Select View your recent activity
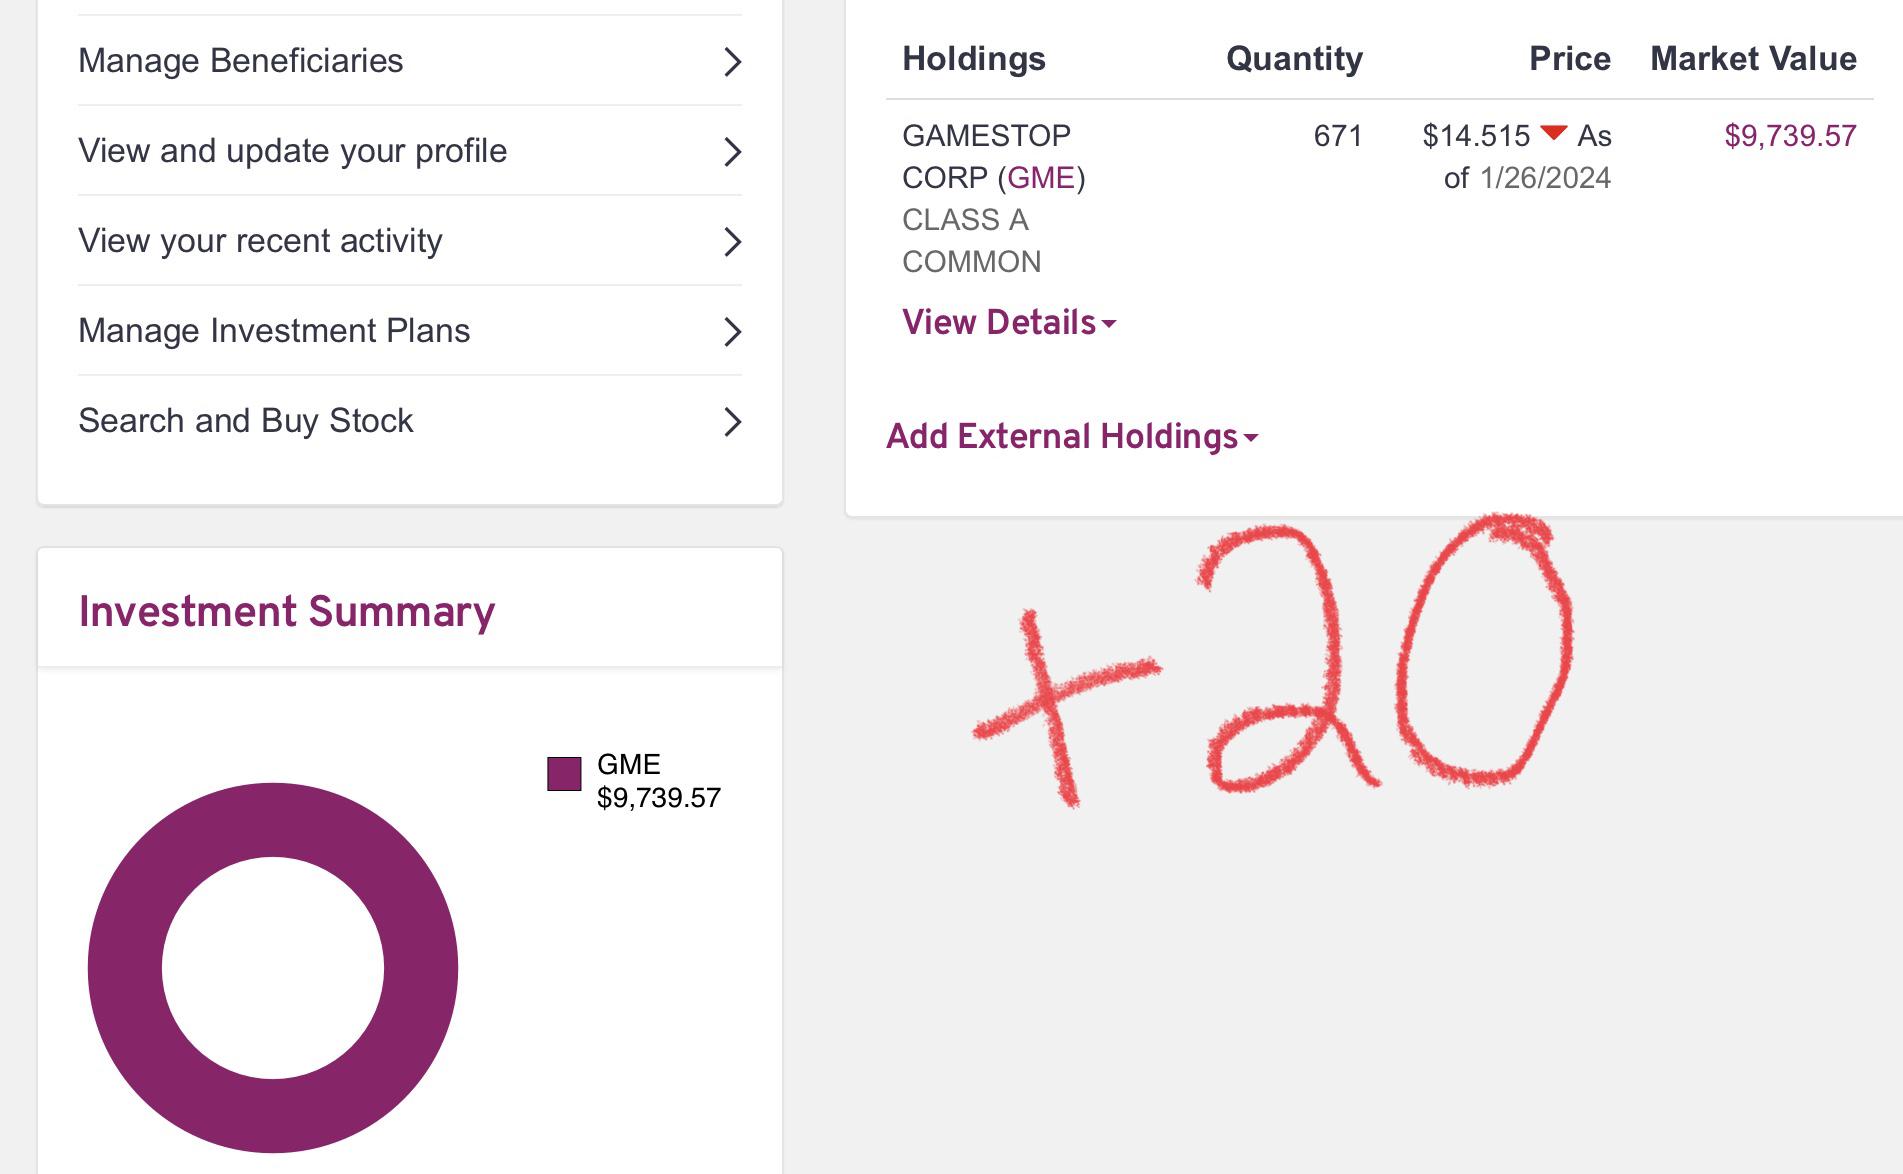Image resolution: width=1903 pixels, height=1174 pixels. click(x=260, y=241)
